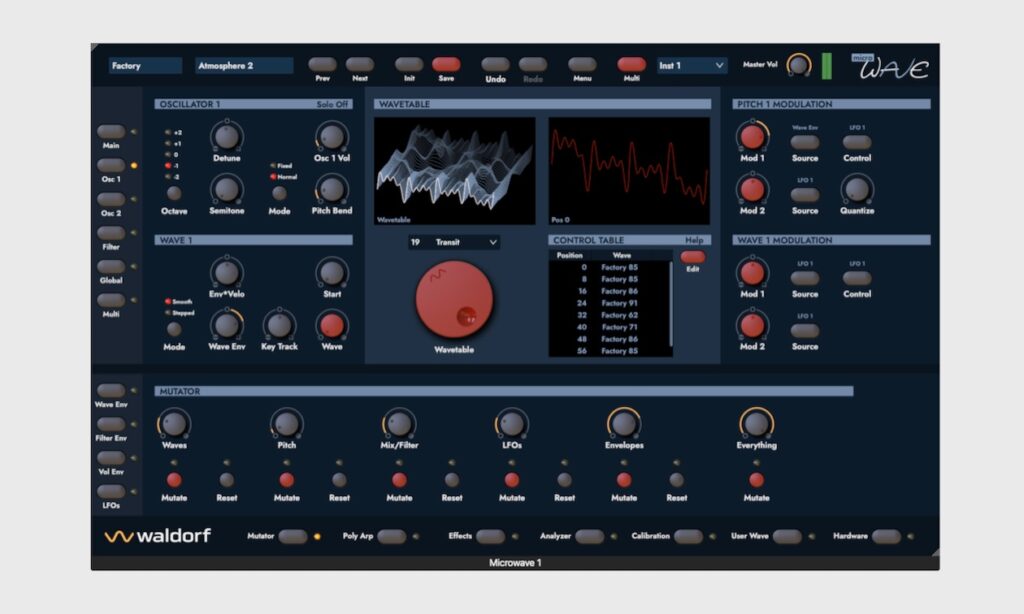Viewport: 1024px width, 614px height.
Task: Click the Mutator Mix/Filter amount knob
Action: 399,424
